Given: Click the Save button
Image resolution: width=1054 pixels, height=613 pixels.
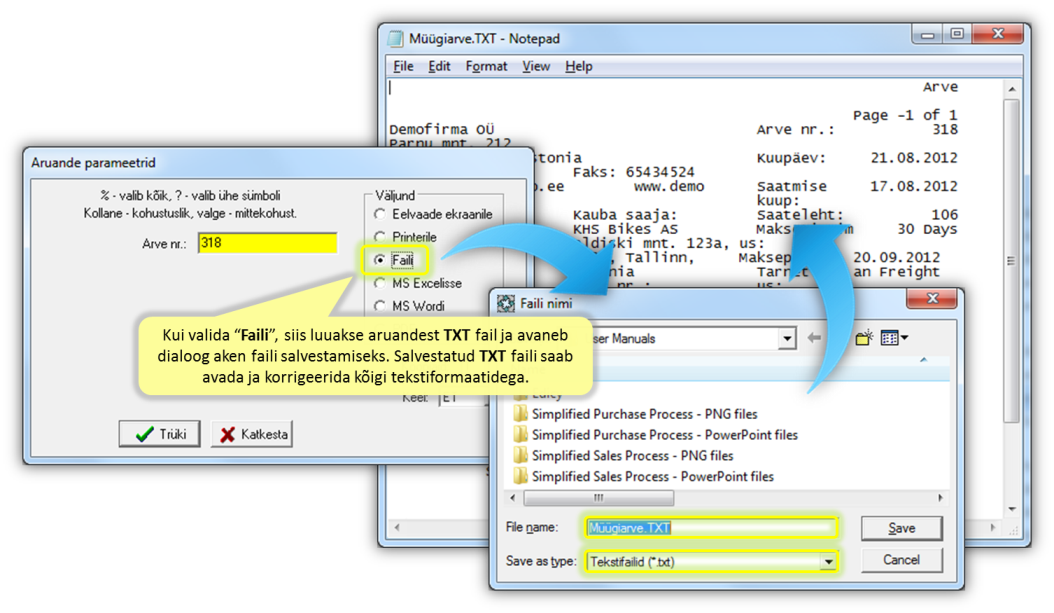Looking at the screenshot, I should pyautogui.click(x=901, y=528).
